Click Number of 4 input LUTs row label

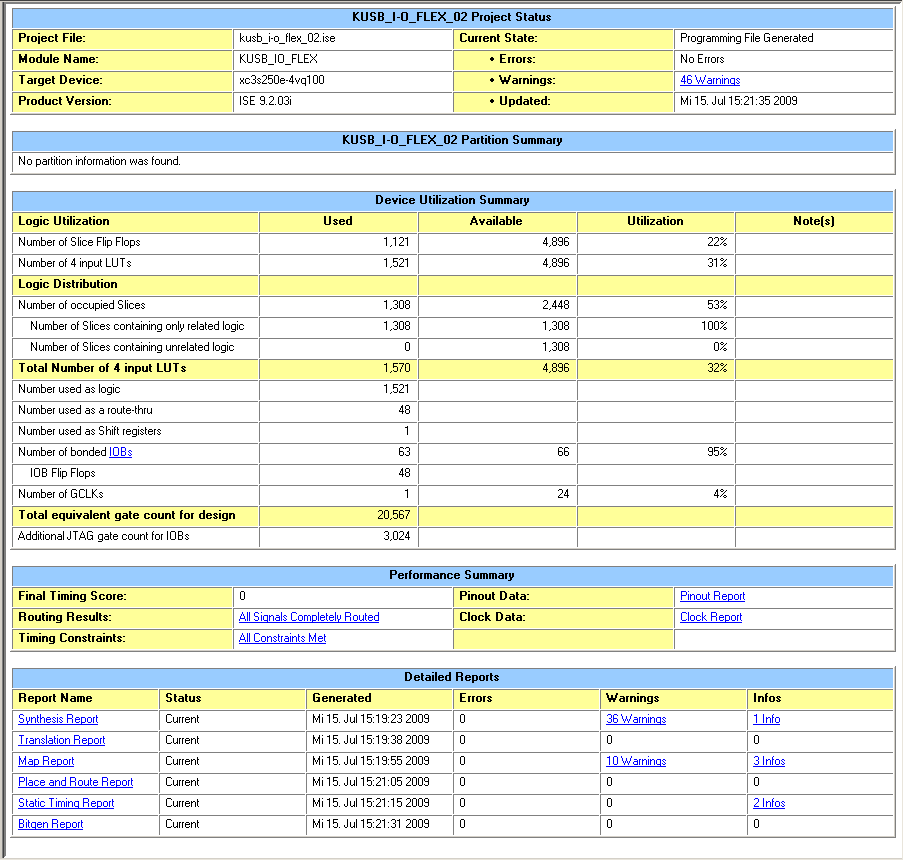(x=75, y=263)
